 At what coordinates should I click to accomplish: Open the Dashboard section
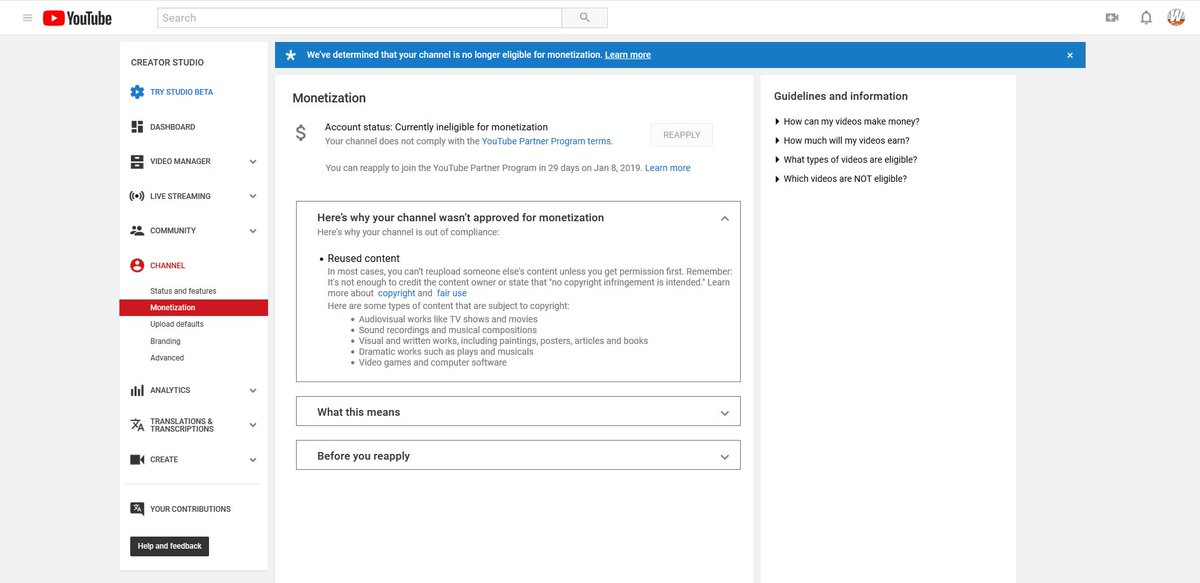tap(172, 127)
